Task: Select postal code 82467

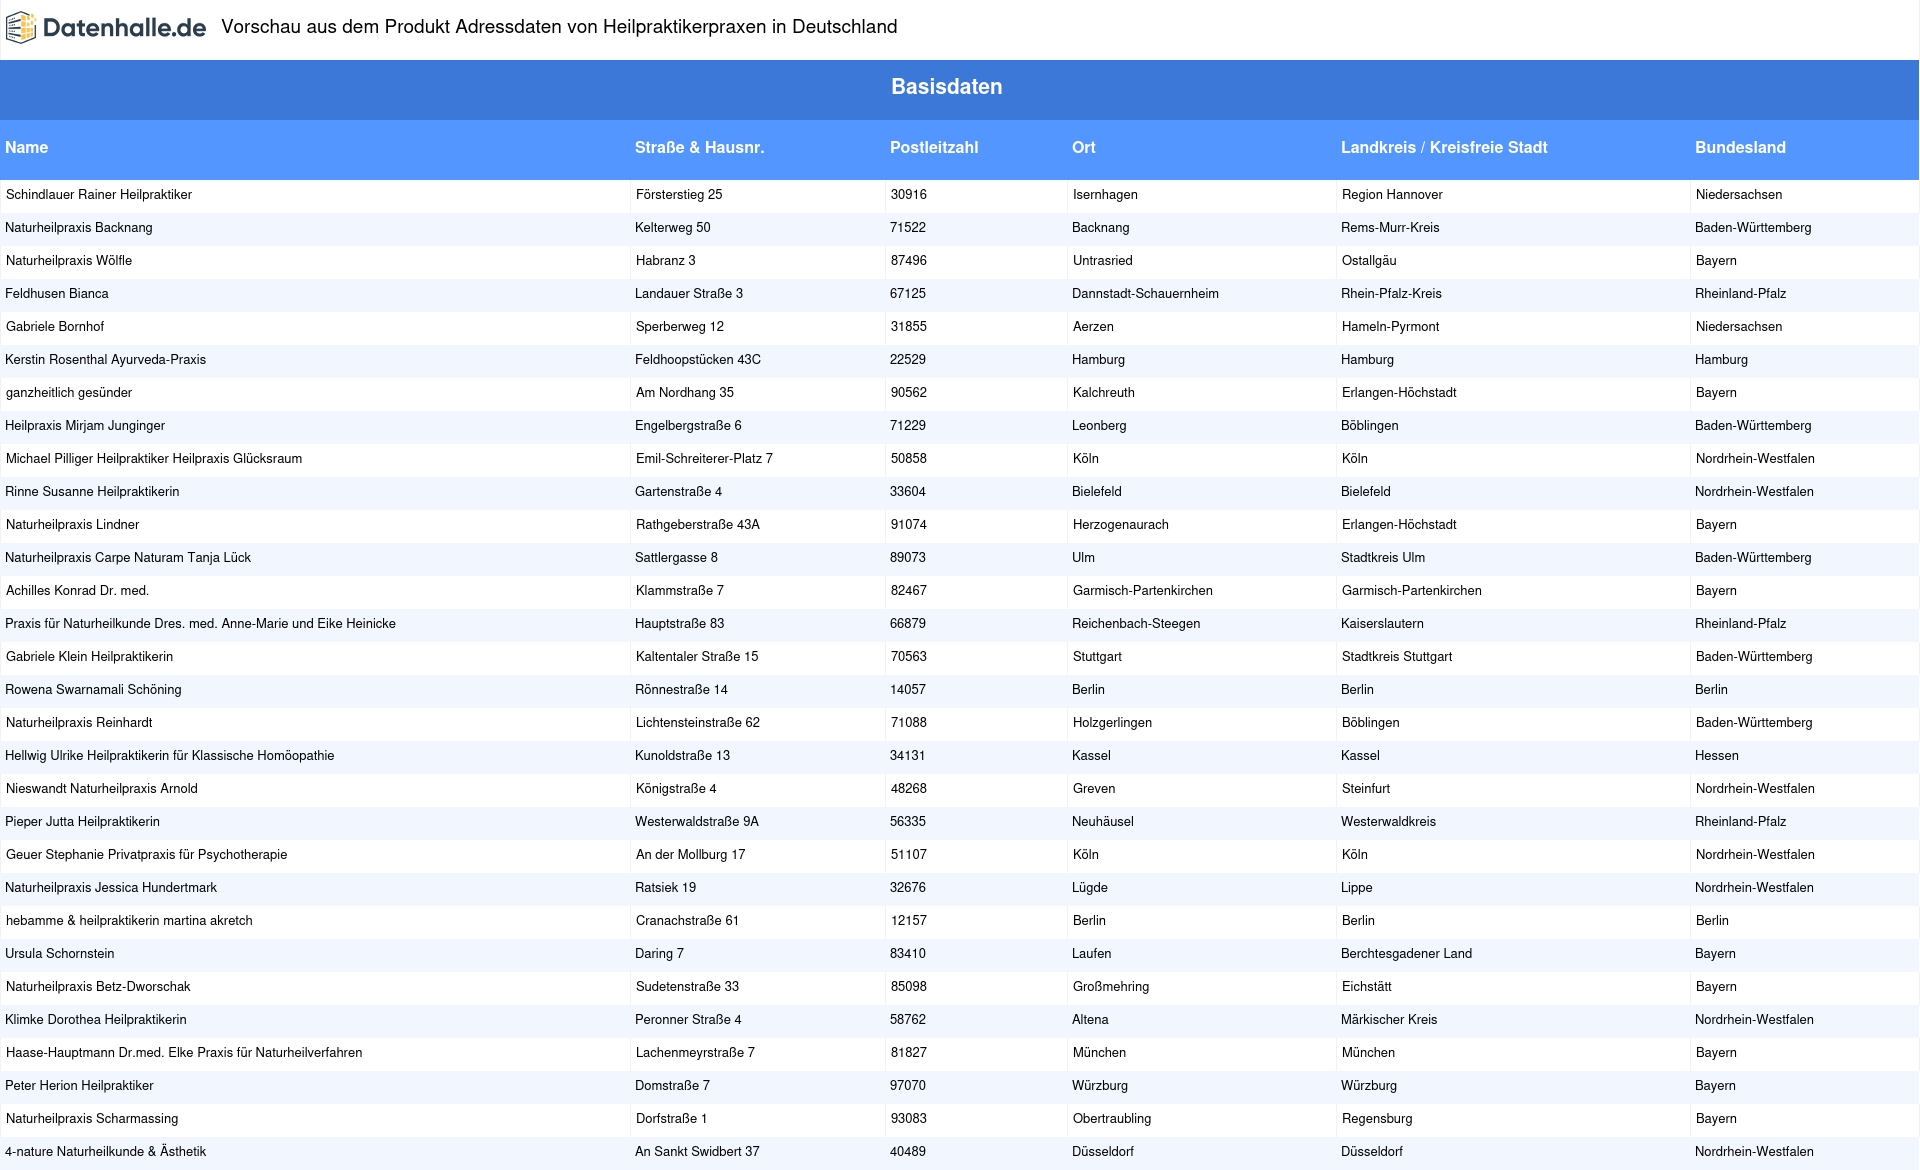Action: pos(909,591)
